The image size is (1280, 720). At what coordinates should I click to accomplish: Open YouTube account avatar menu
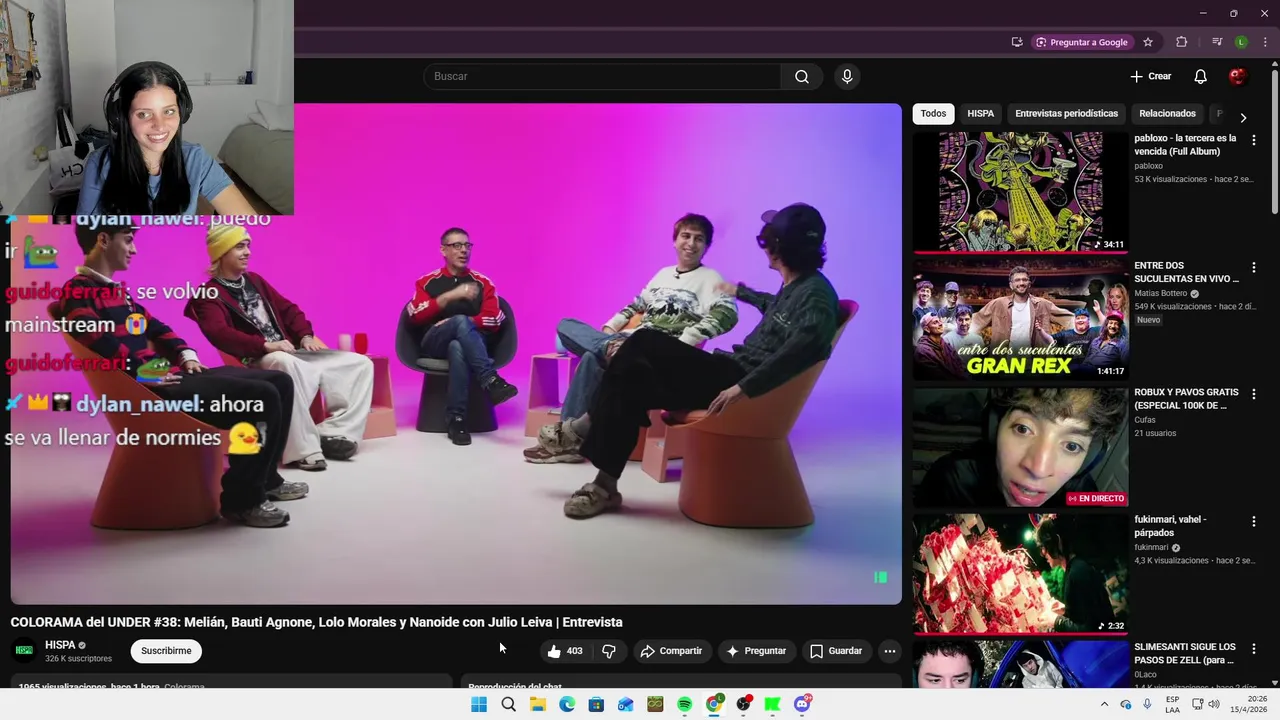pyautogui.click(x=1237, y=76)
